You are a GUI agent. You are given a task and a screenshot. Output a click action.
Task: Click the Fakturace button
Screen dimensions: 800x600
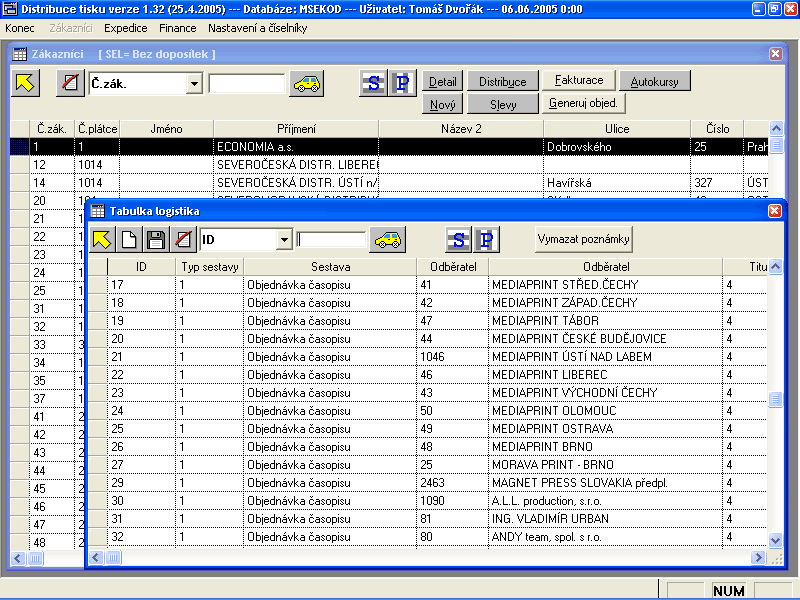[579, 81]
